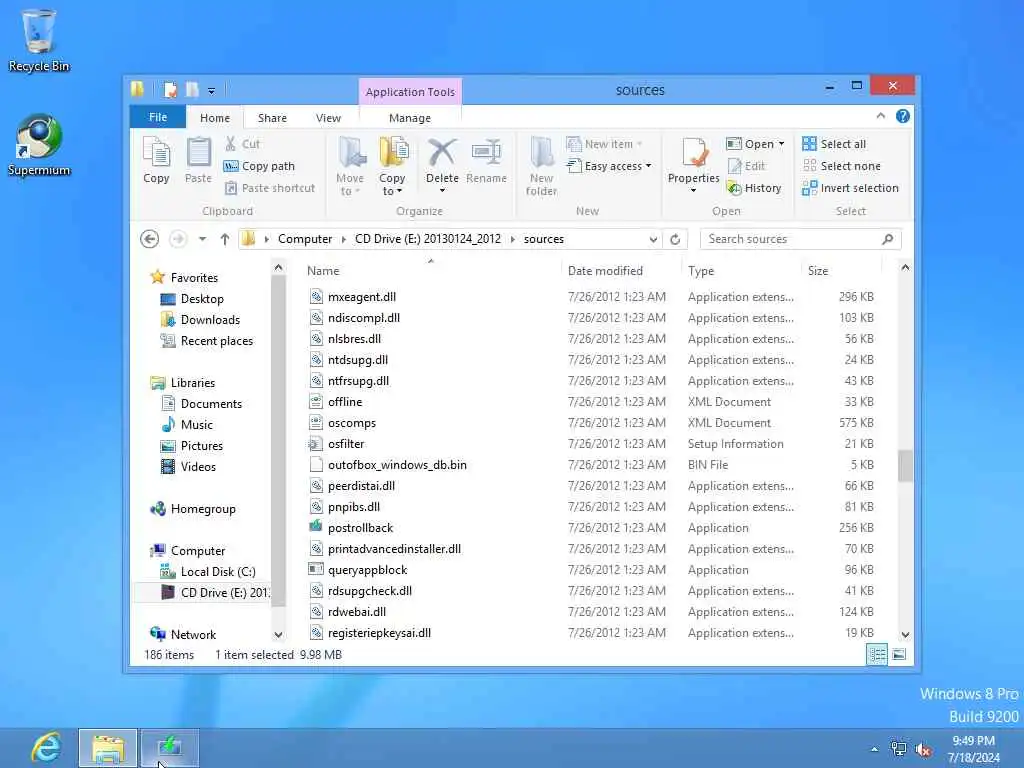Image resolution: width=1024 pixels, height=768 pixels.
Task: Click Copy path in Clipboard group
Action: point(259,166)
